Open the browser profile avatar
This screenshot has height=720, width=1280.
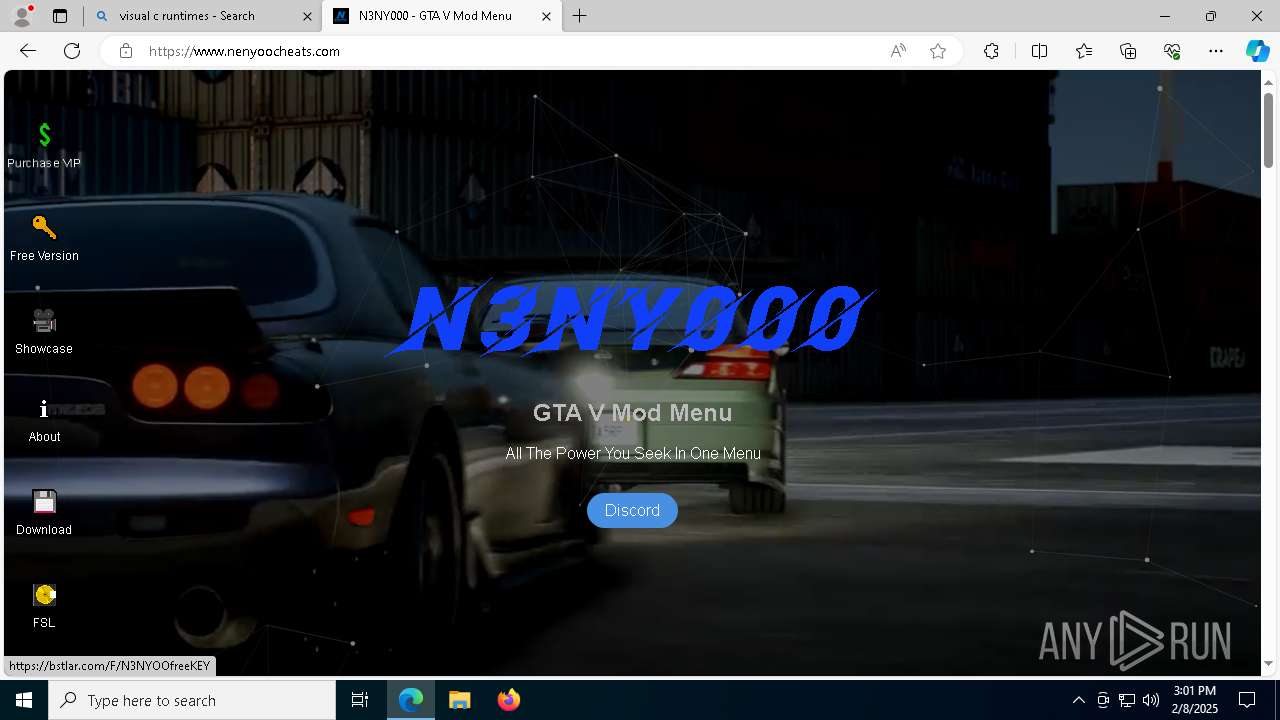(x=21, y=16)
